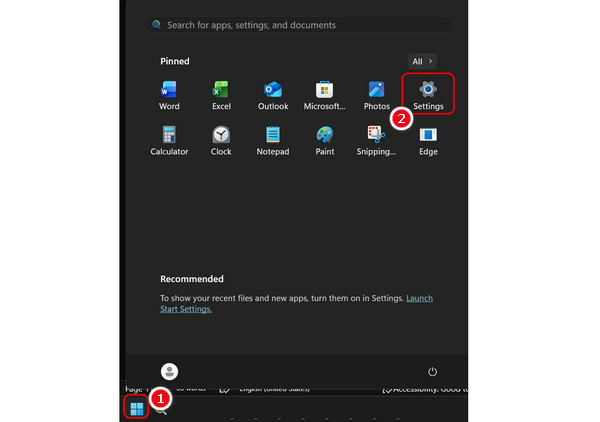Click the Start menu search field

click(298, 25)
